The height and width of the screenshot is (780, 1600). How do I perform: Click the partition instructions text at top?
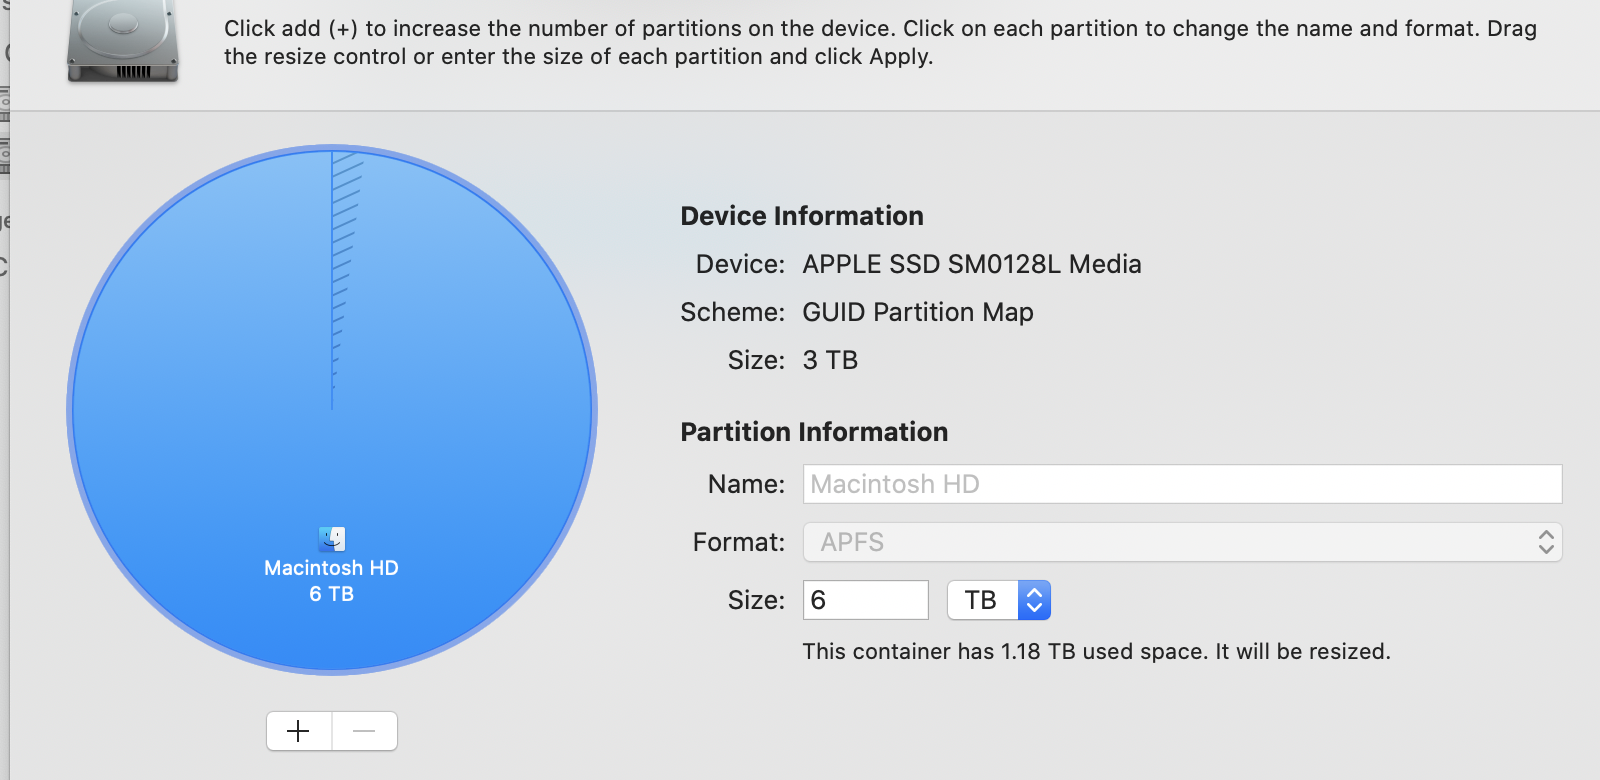(x=880, y=42)
